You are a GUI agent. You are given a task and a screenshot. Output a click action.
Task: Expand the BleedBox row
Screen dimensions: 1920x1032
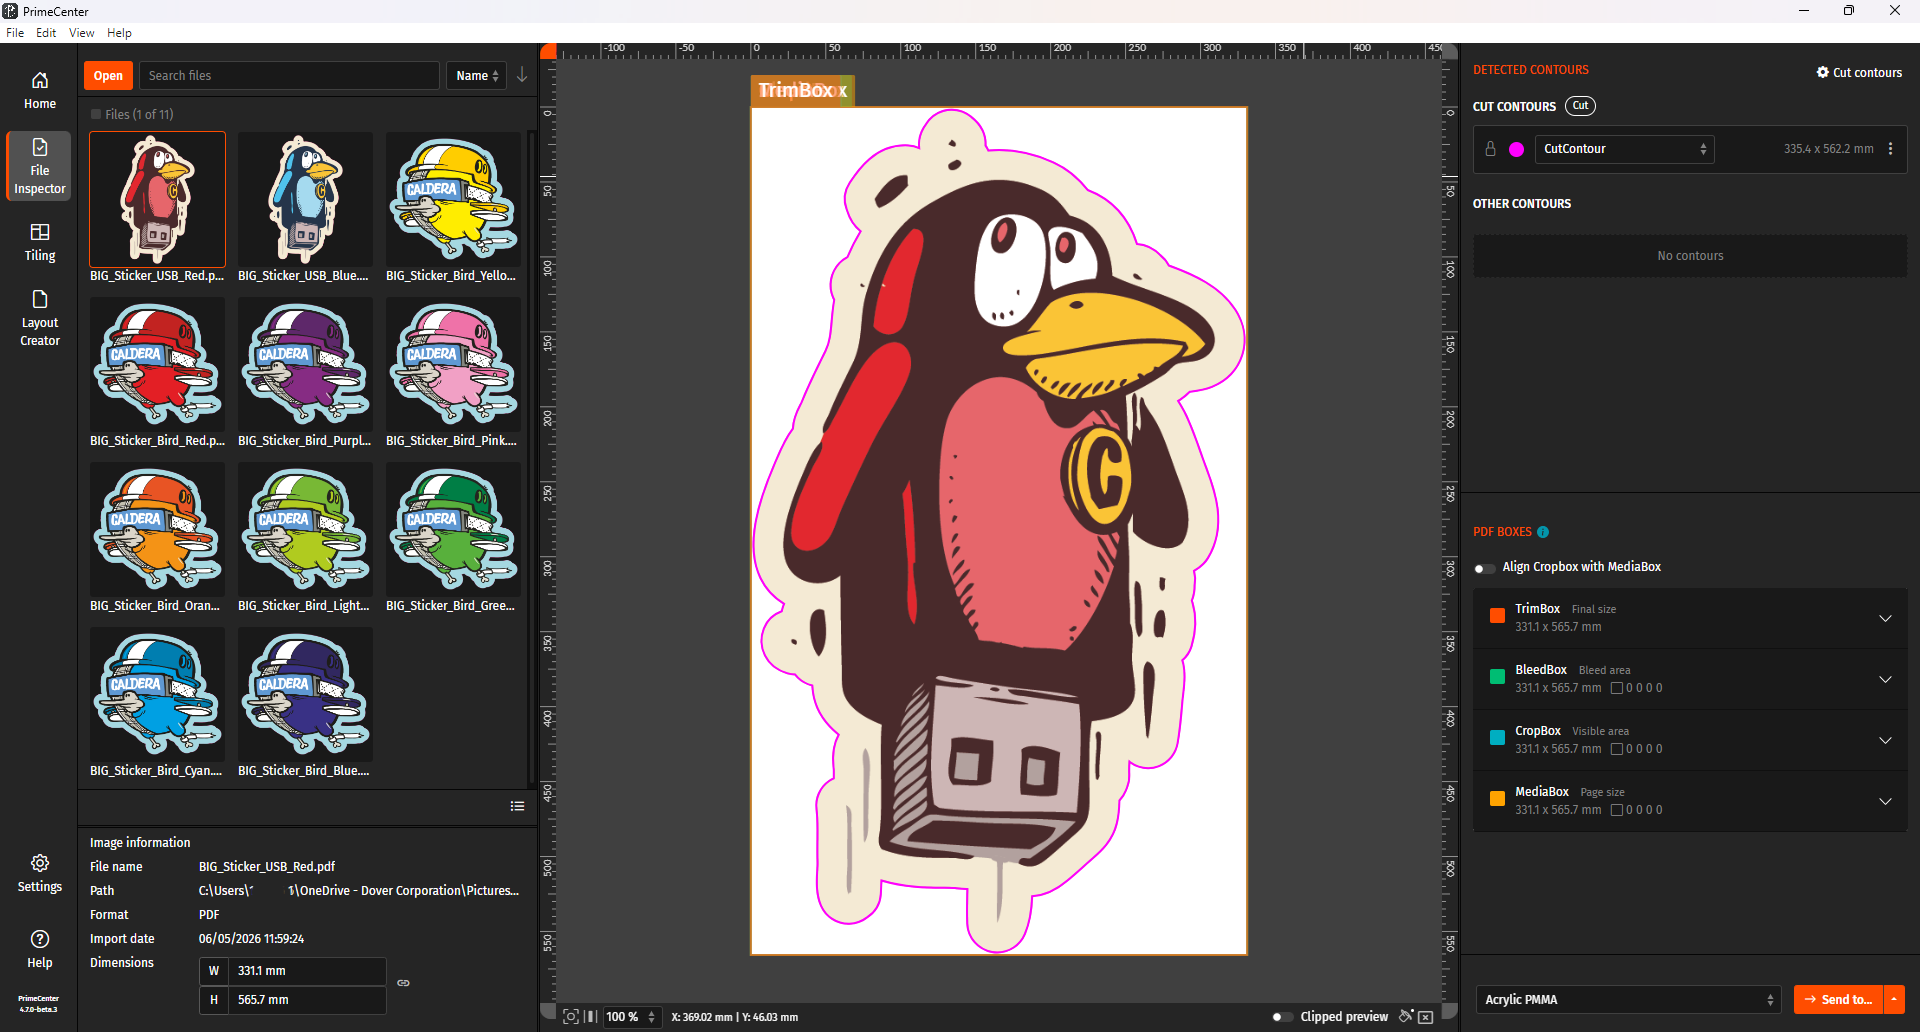[x=1885, y=679]
